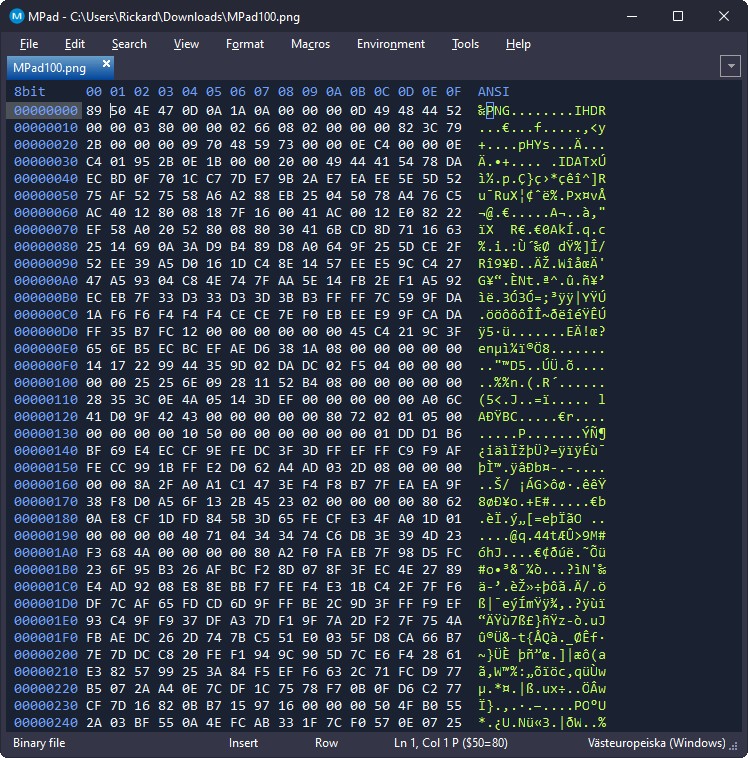Toggle Insert mode in the status bar
The image size is (748, 758).
point(243,744)
